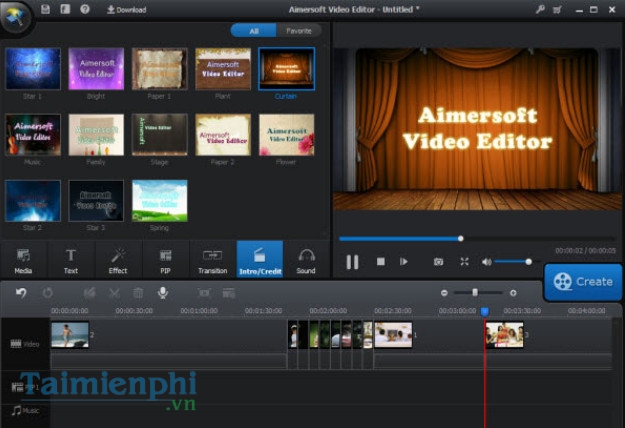
Task: Open the shopping cart purchase icon
Action: [x=557, y=10]
